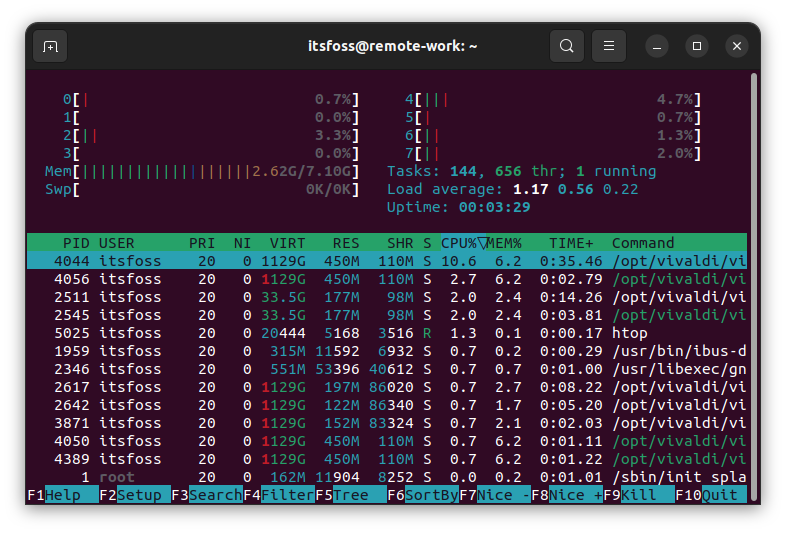Open the terminal search magnifier icon
Viewport: 786px width, 533px height.
click(567, 46)
